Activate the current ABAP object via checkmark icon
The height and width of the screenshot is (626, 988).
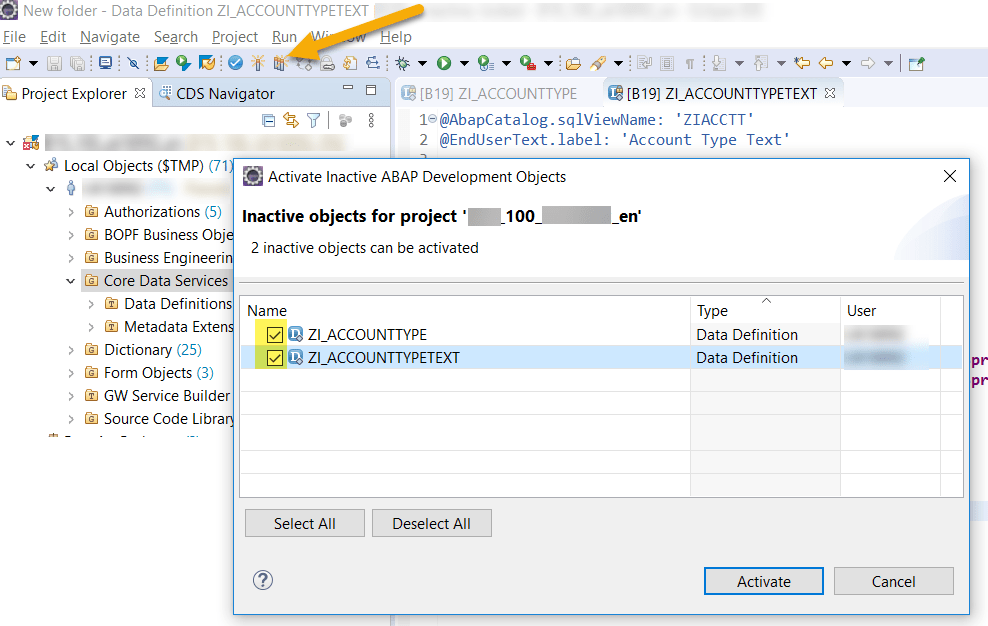click(x=235, y=62)
